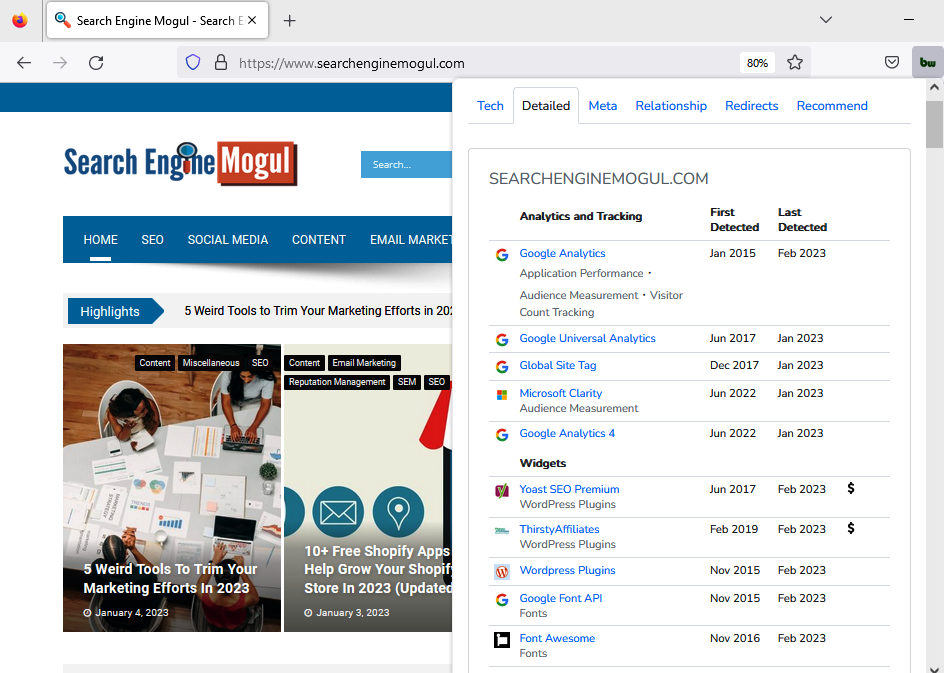Screen dimensions: 944x673
Task: Click the Email Marketing category tag
Action: (x=364, y=363)
